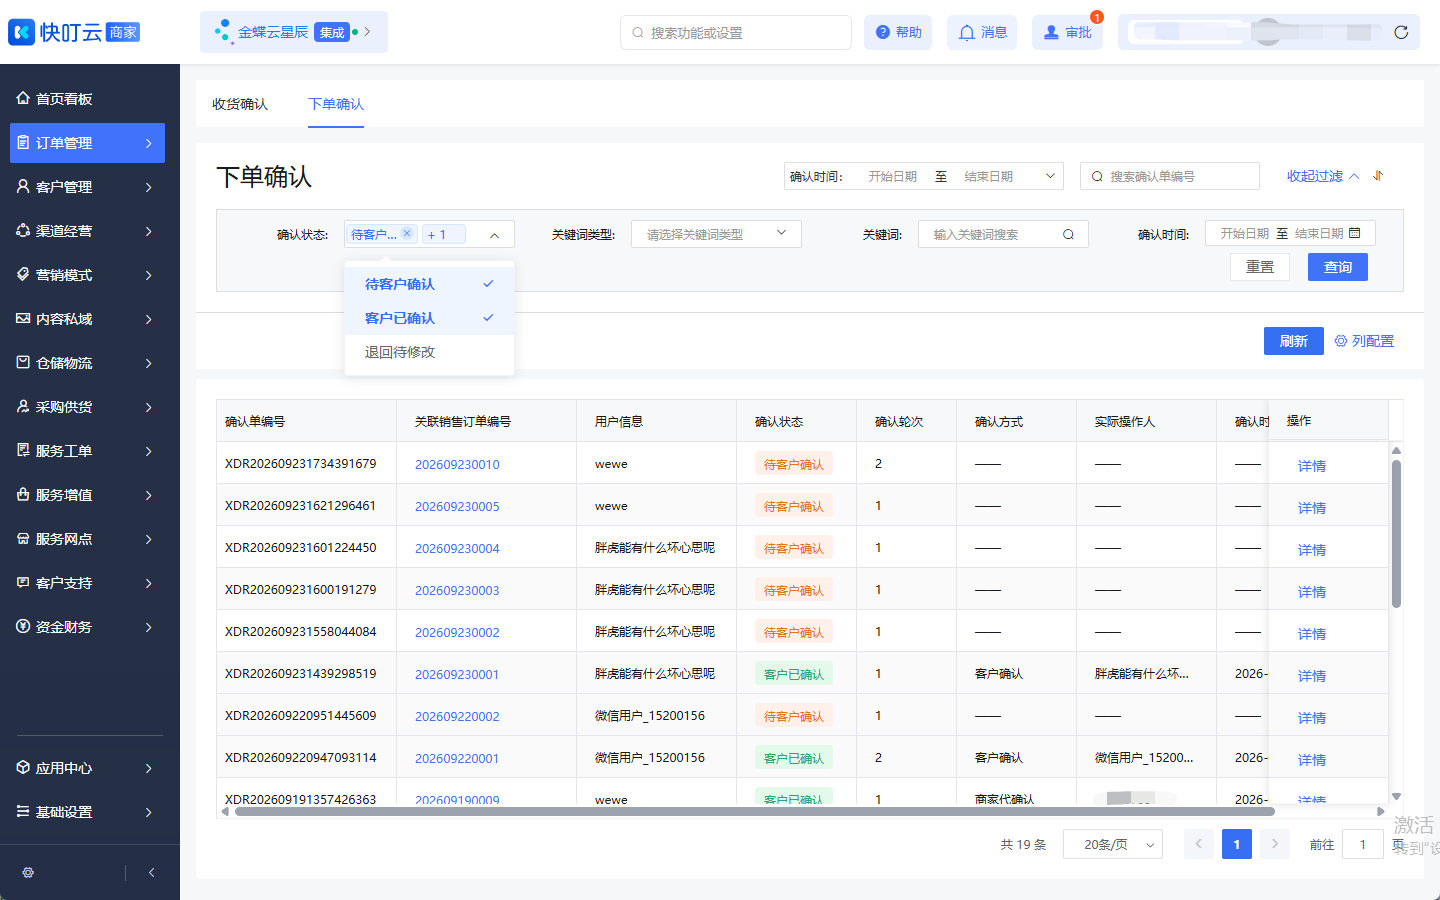The height and width of the screenshot is (900, 1440).
Task: Click the 输入关键词搜索 input field
Action: [1003, 234]
